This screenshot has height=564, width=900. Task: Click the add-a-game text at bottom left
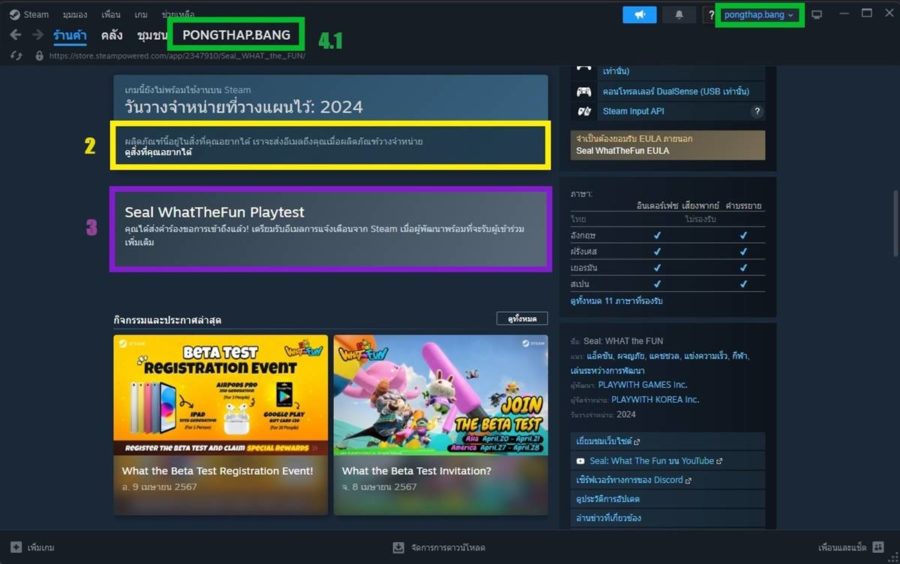point(41,548)
